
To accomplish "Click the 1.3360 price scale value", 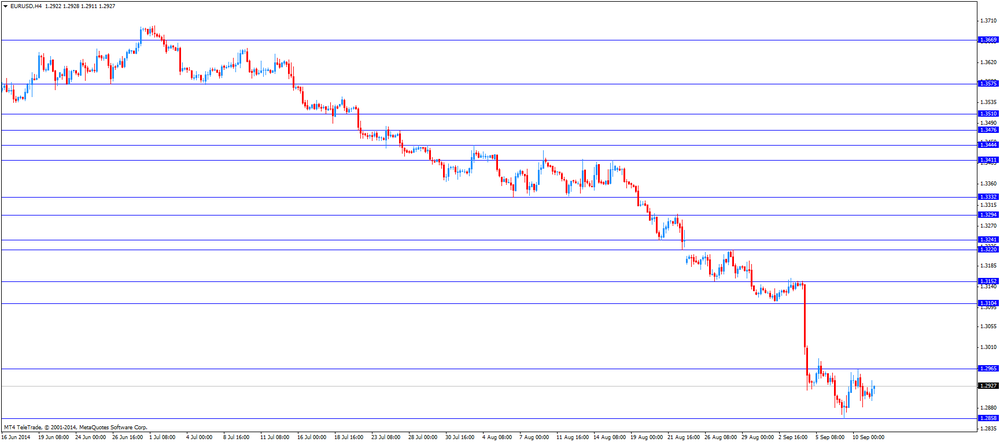I will [x=989, y=184].
